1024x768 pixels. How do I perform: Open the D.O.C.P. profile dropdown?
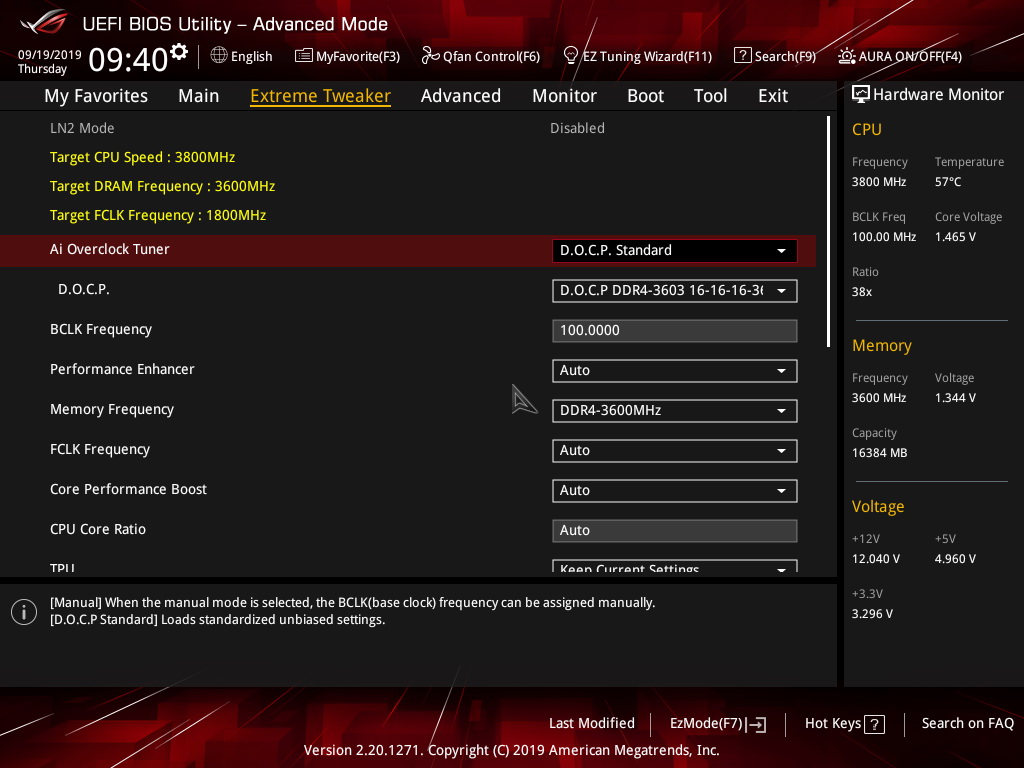tap(674, 291)
